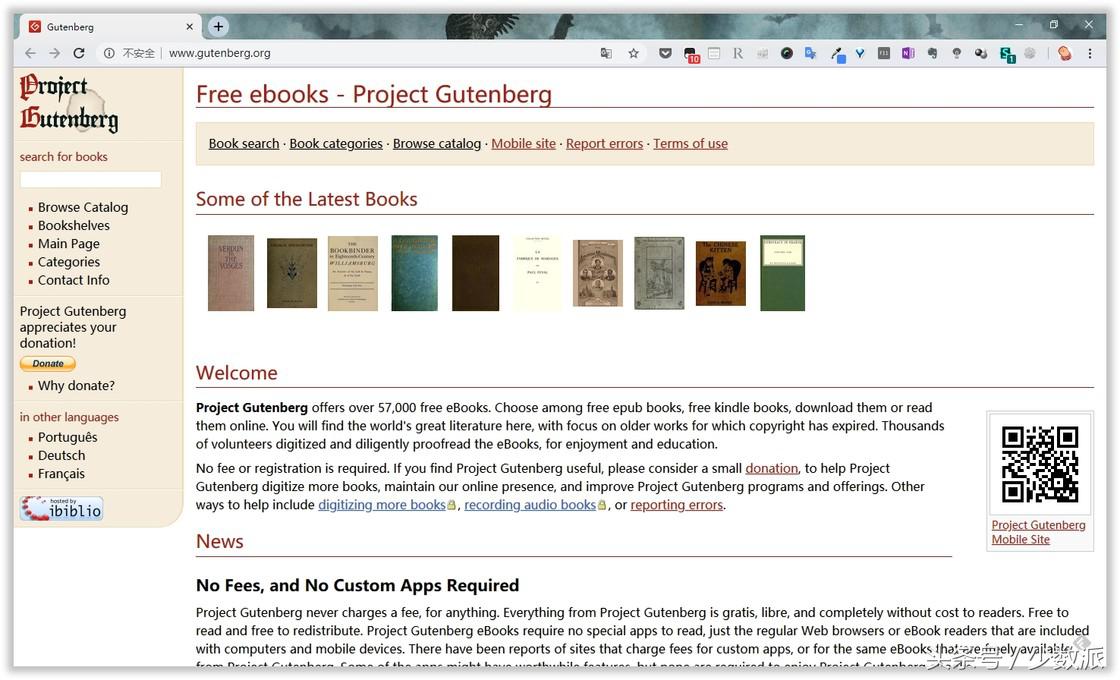Click the OneNote extension icon

[908, 53]
